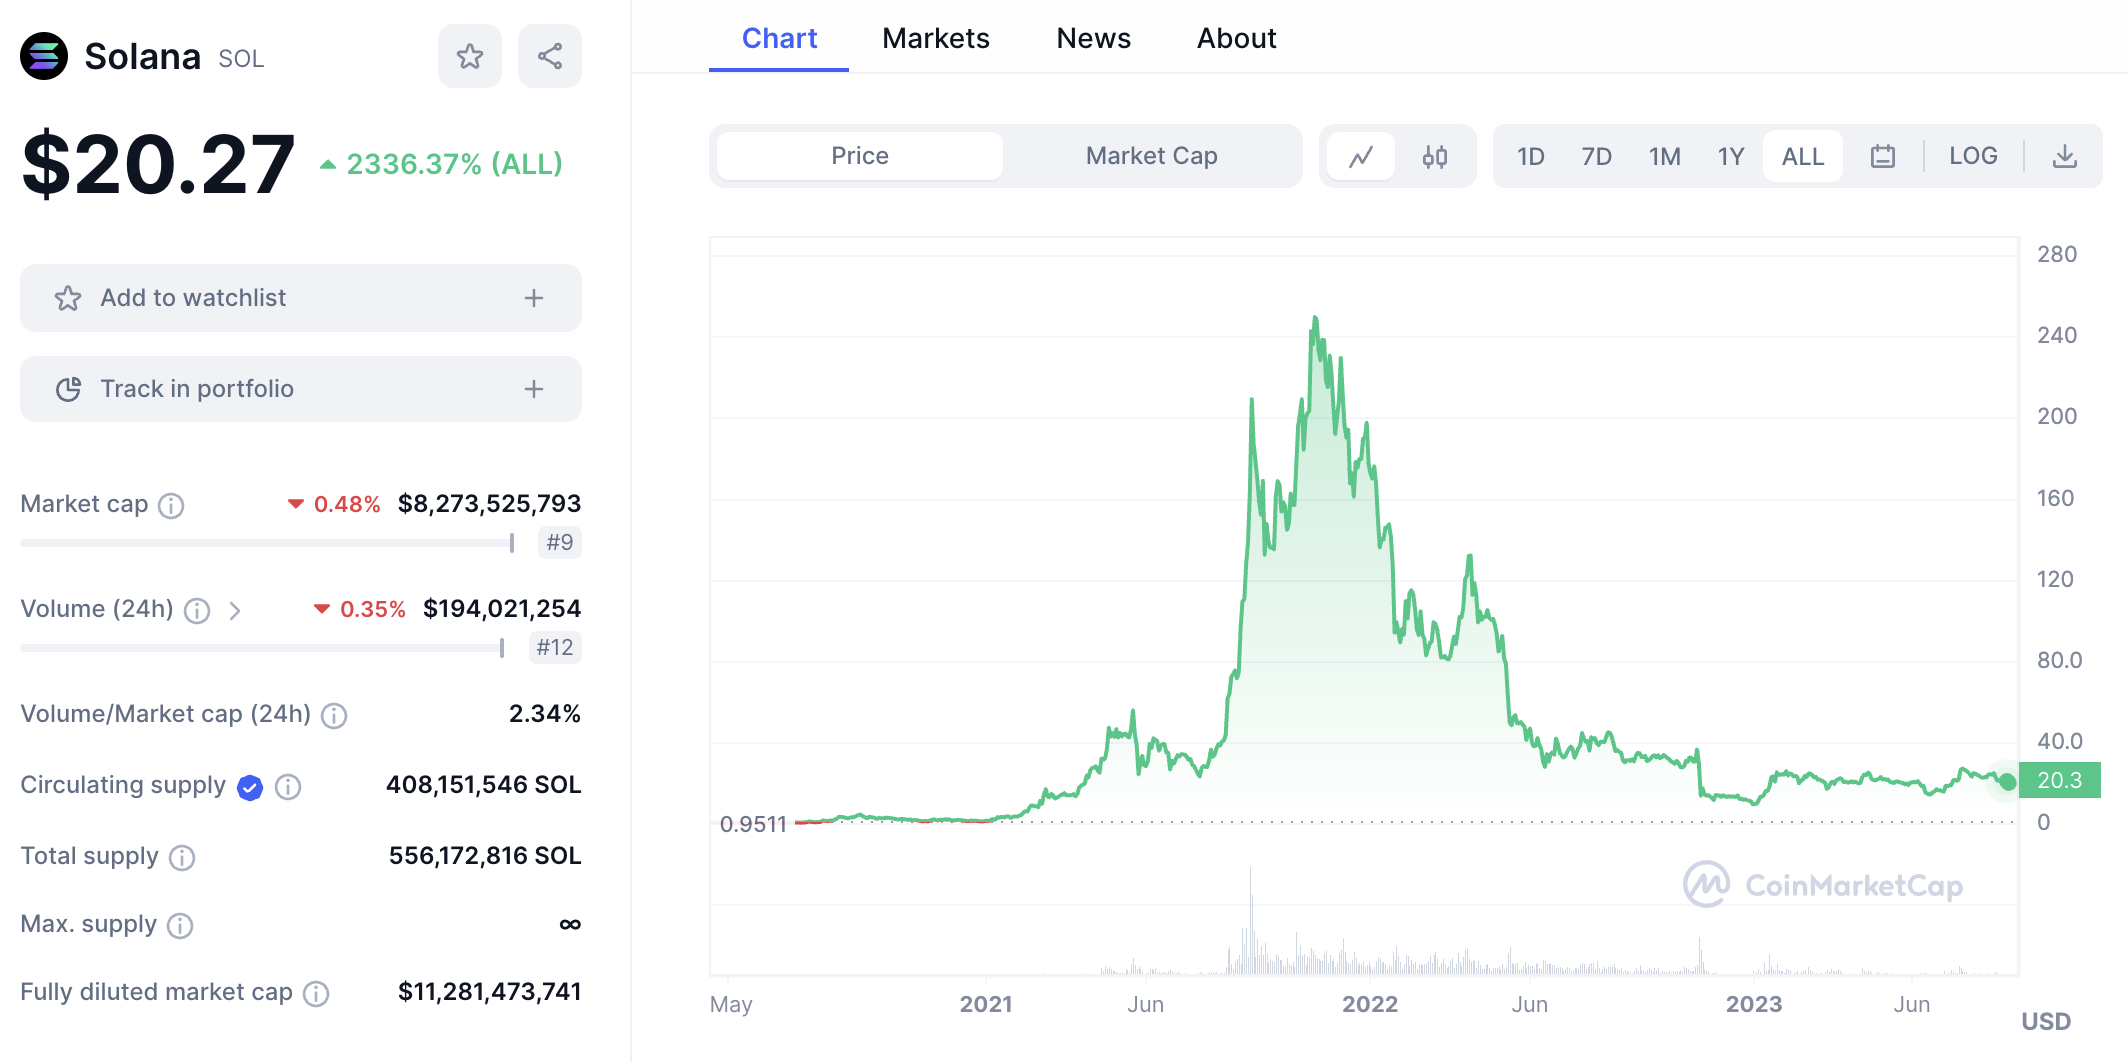Click 408,151,546 SOL supply value
Image resolution: width=2128 pixels, height=1062 pixels.
click(x=484, y=785)
